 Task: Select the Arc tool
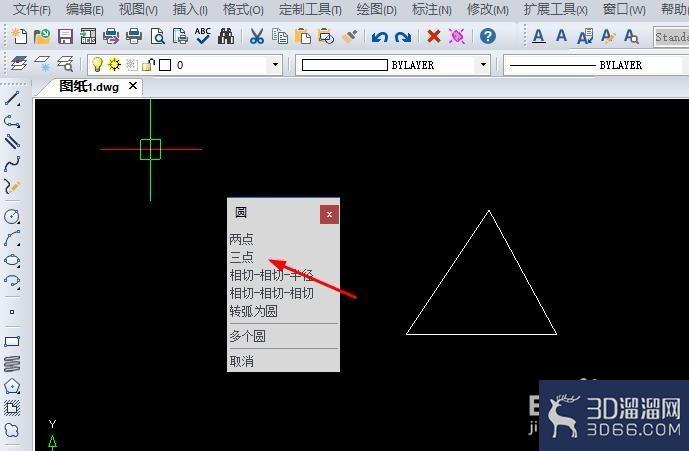click(x=12, y=238)
